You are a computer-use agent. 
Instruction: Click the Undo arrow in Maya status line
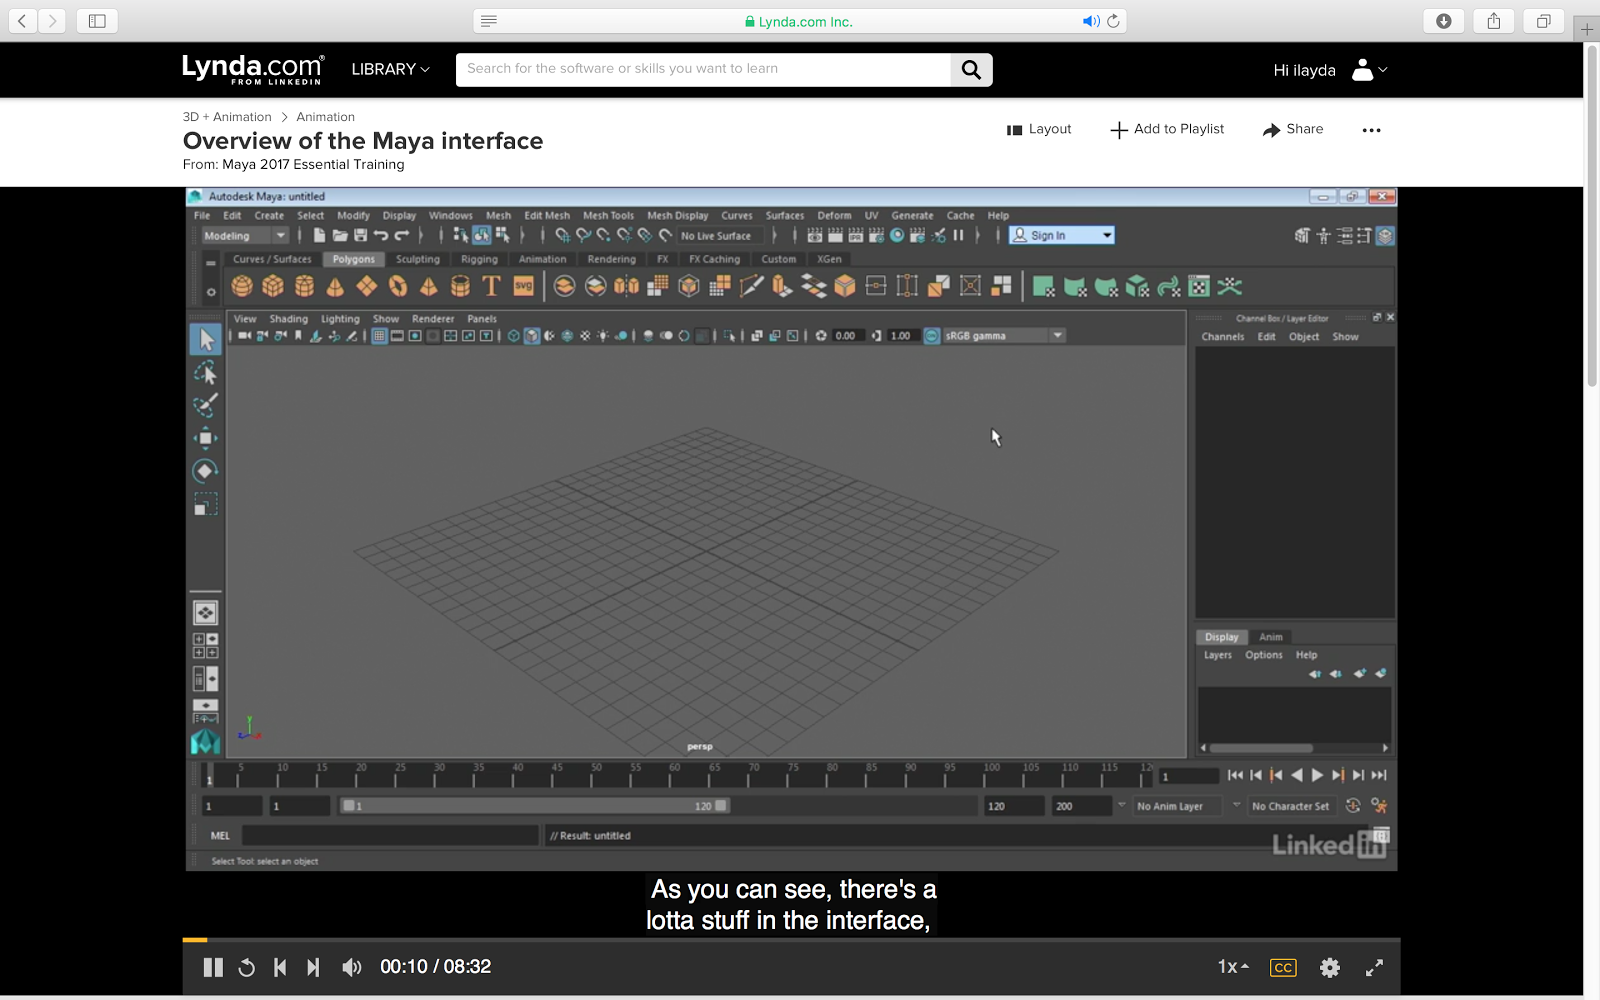[381, 235]
